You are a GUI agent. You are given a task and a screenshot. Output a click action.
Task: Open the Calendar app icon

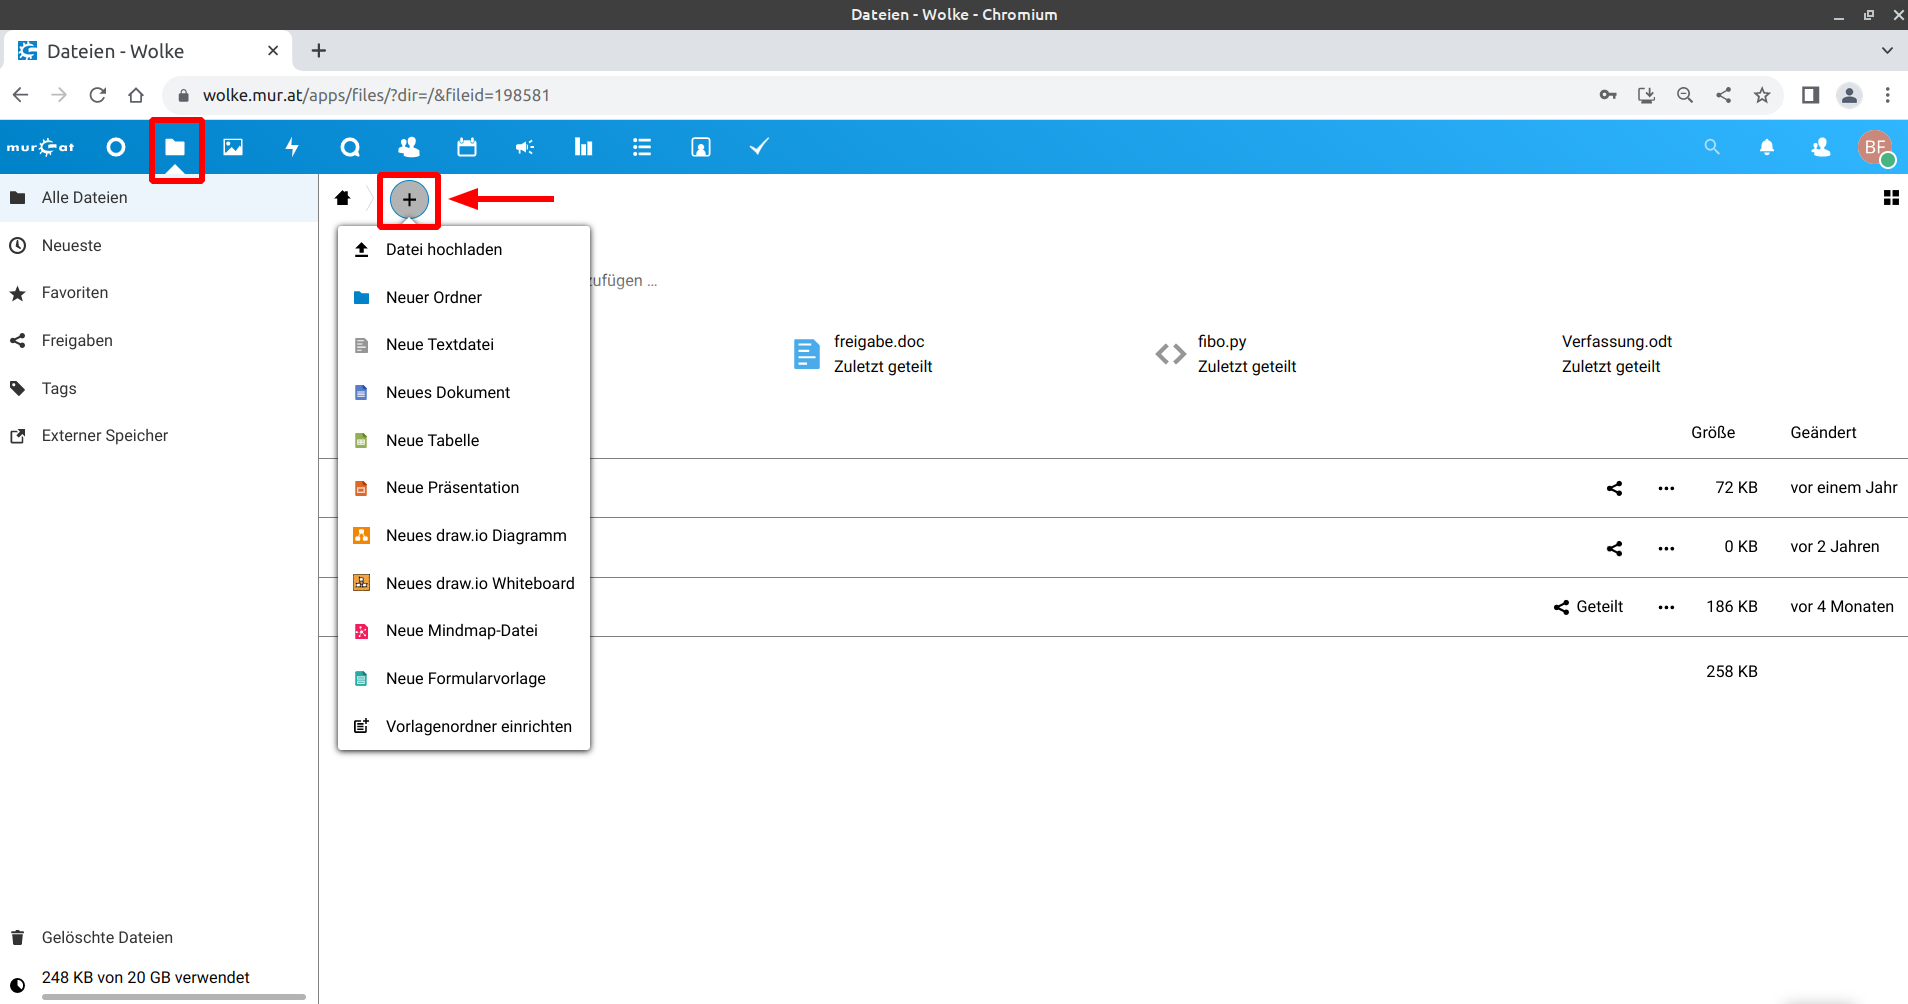[x=467, y=147]
